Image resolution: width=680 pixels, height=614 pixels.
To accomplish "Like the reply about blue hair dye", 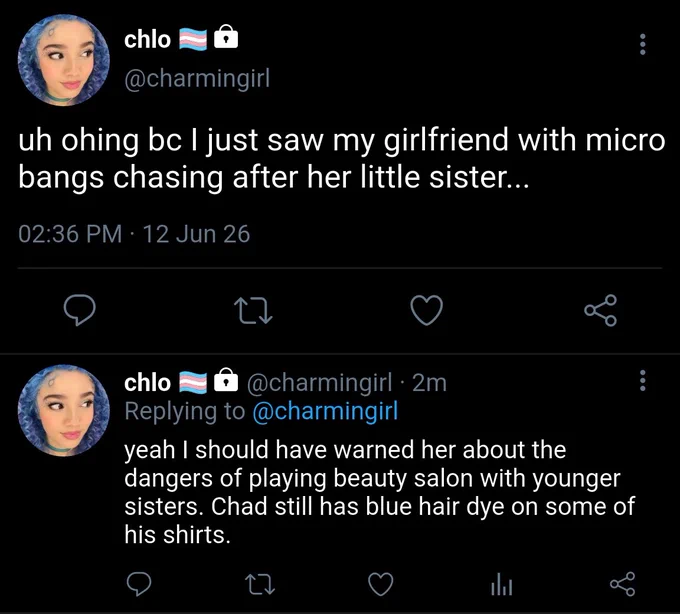I will [381, 584].
